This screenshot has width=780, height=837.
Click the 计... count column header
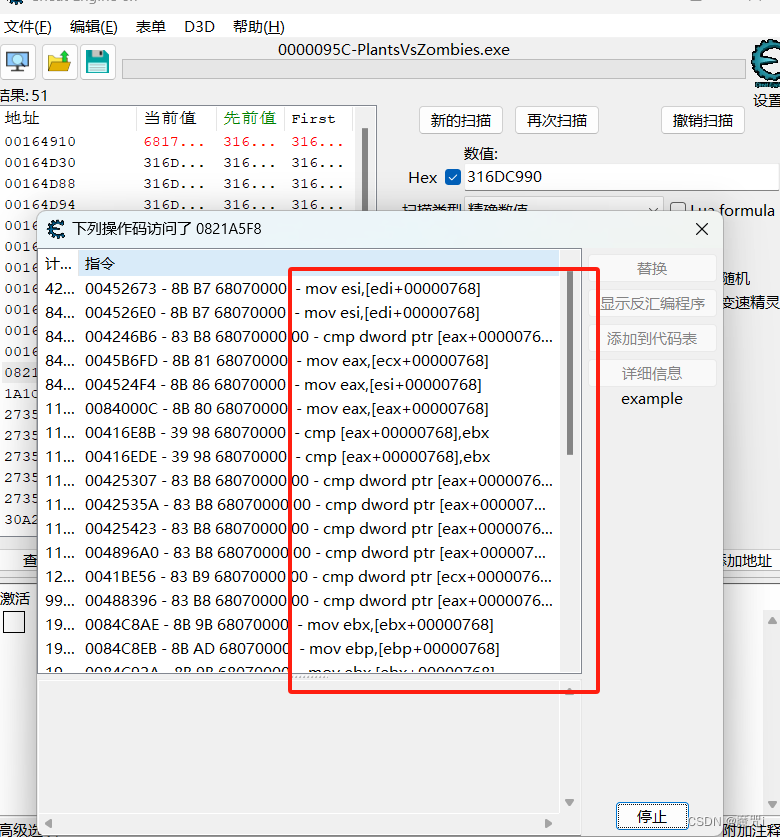(58, 263)
